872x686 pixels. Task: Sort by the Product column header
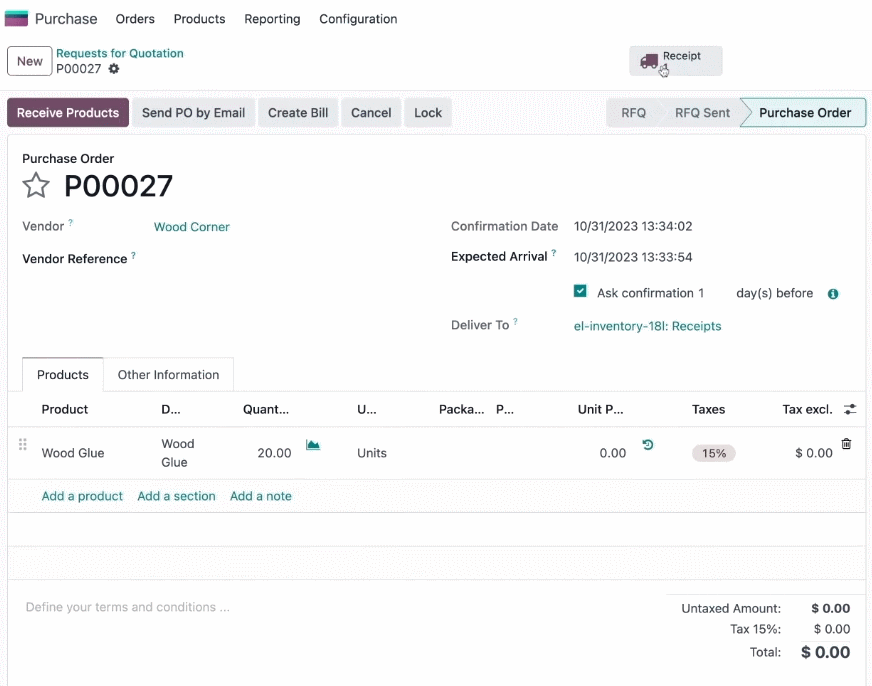pos(65,409)
